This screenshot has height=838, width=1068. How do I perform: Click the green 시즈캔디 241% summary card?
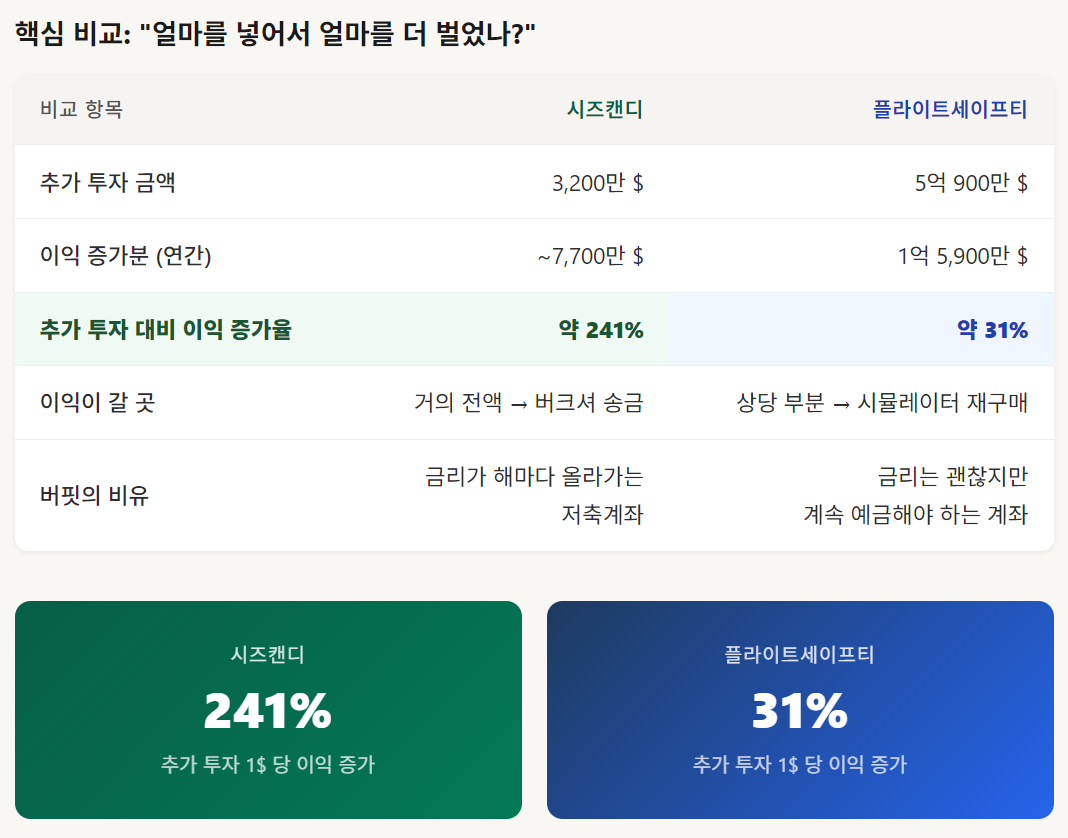pos(268,710)
